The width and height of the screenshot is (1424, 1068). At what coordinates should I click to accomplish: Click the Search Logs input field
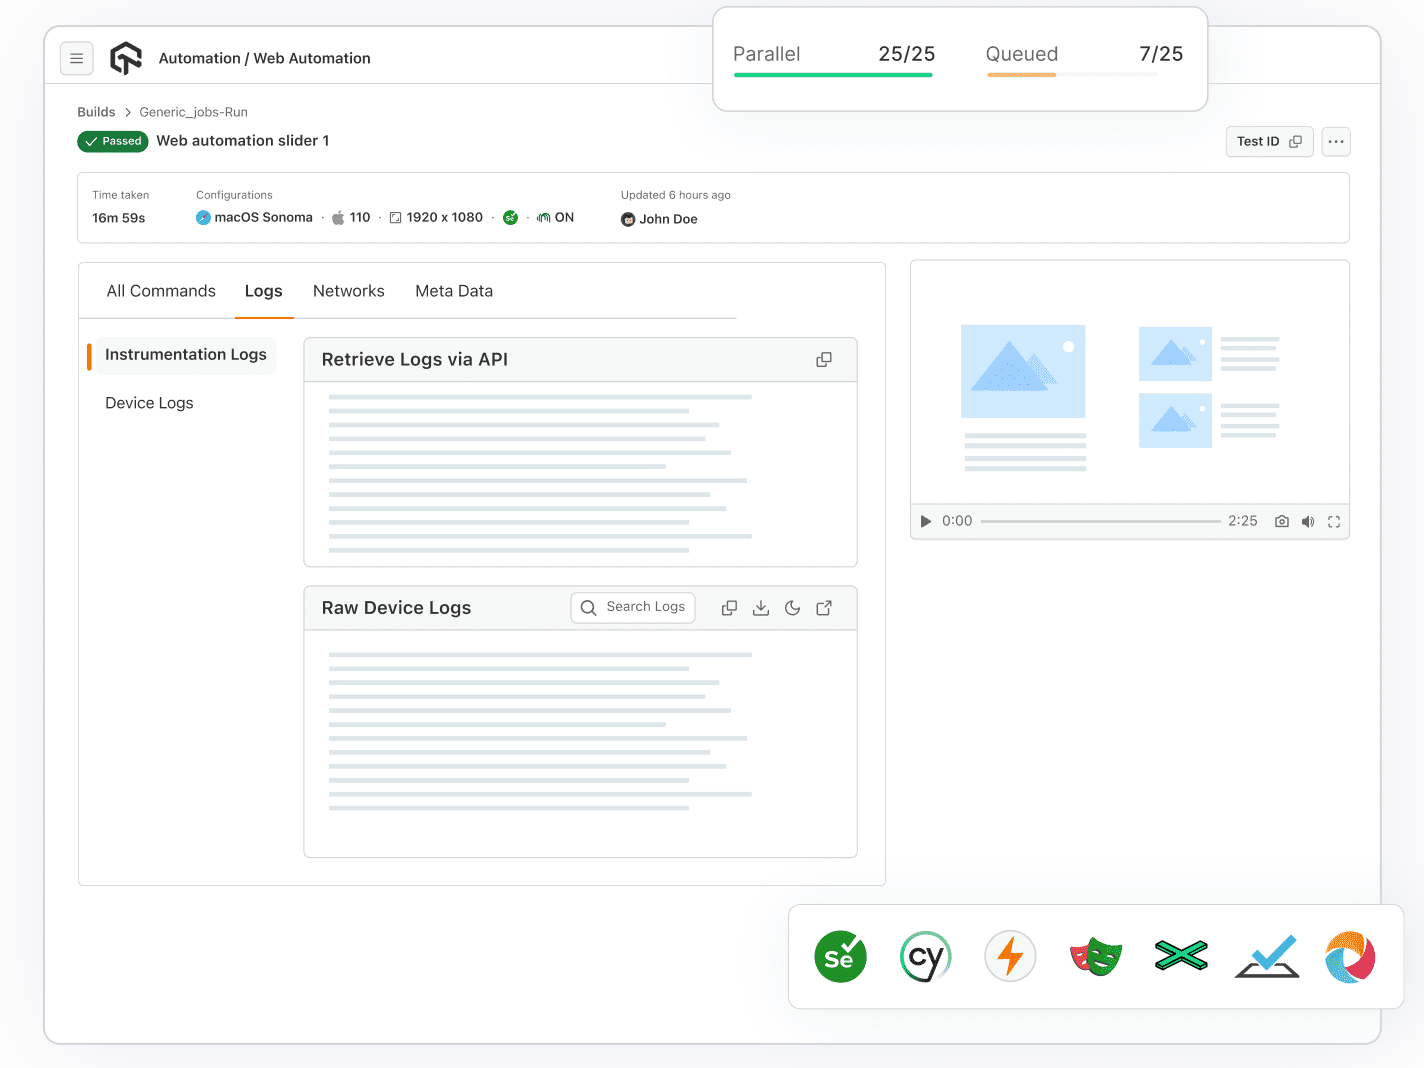click(644, 607)
